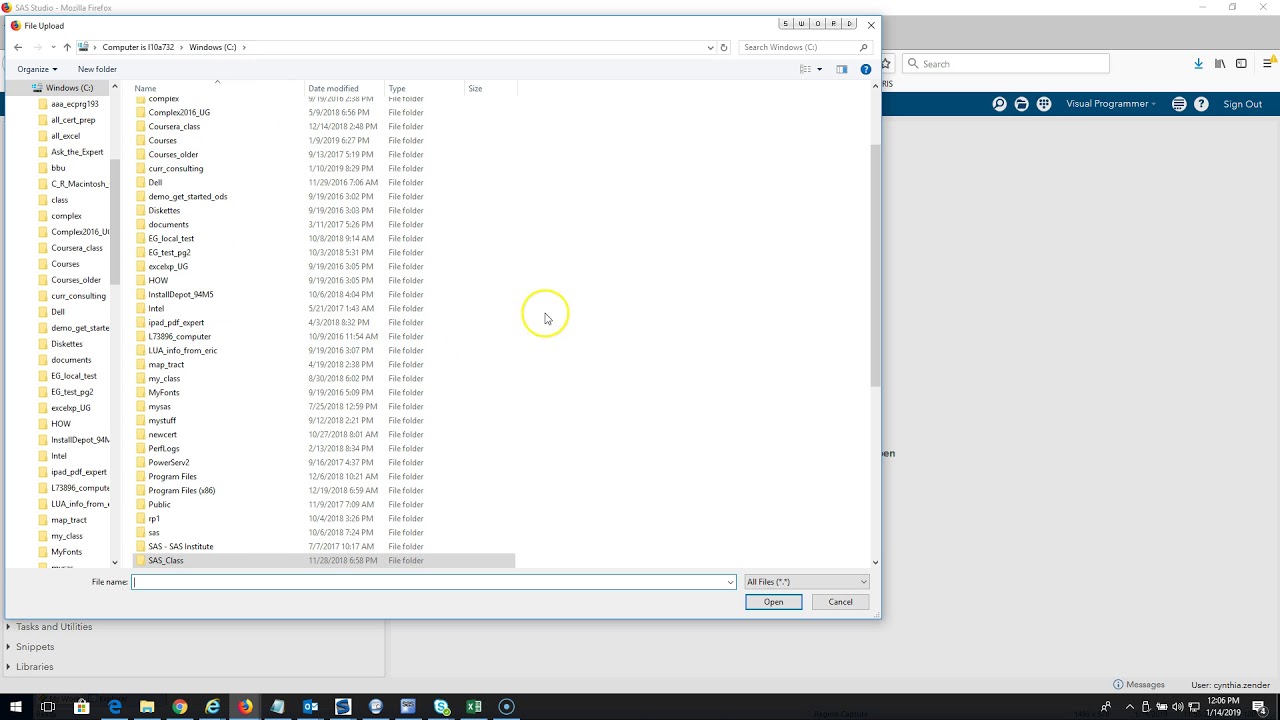
Task: Open address bar history dropdown
Action: (x=710, y=47)
